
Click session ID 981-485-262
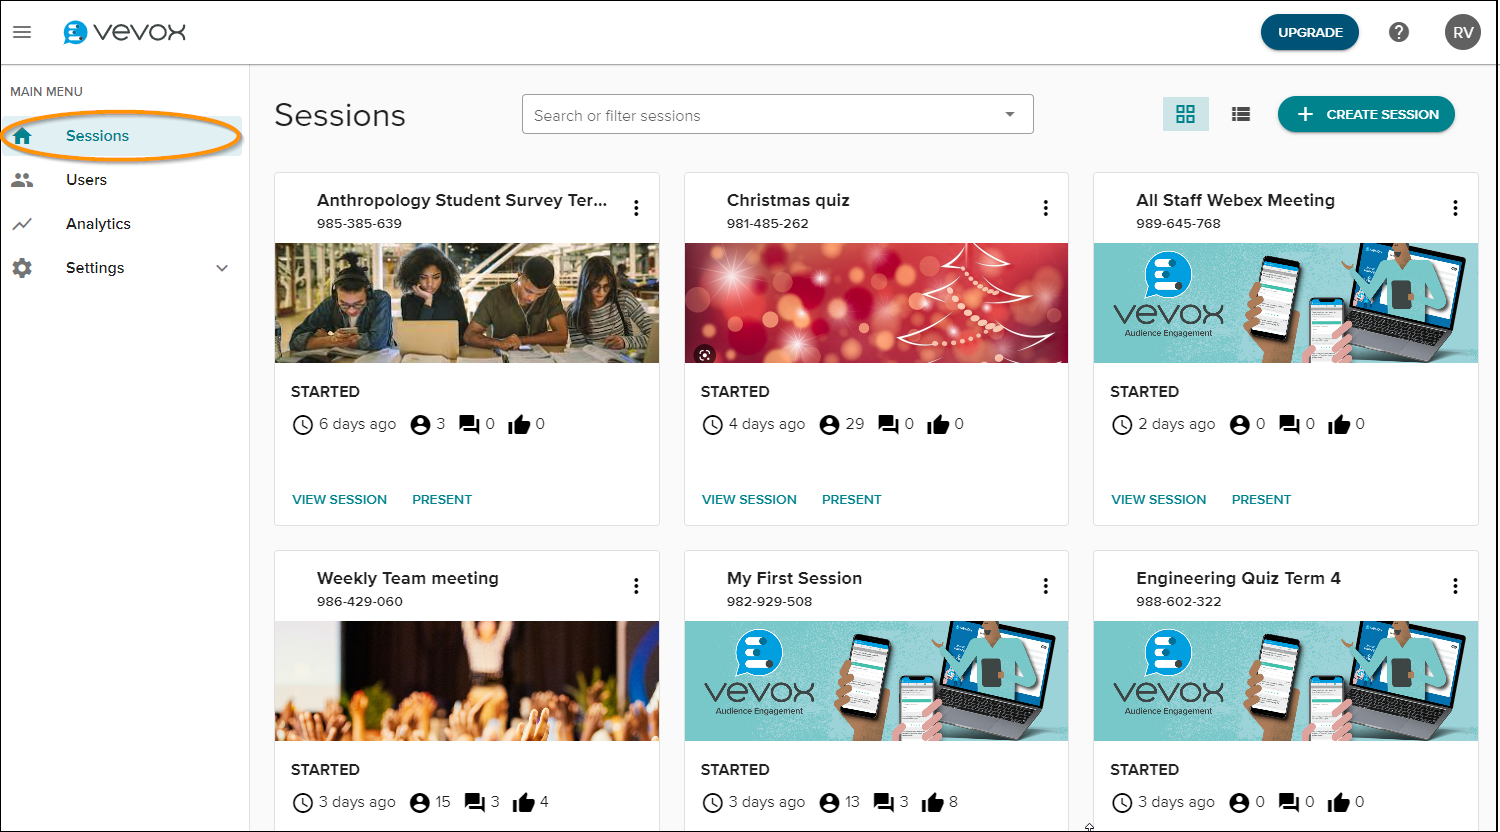point(768,223)
